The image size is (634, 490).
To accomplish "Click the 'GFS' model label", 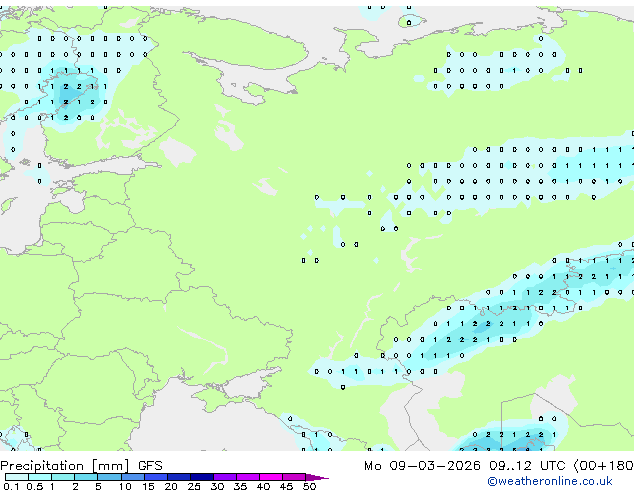I will pyautogui.click(x=150, y=466).
